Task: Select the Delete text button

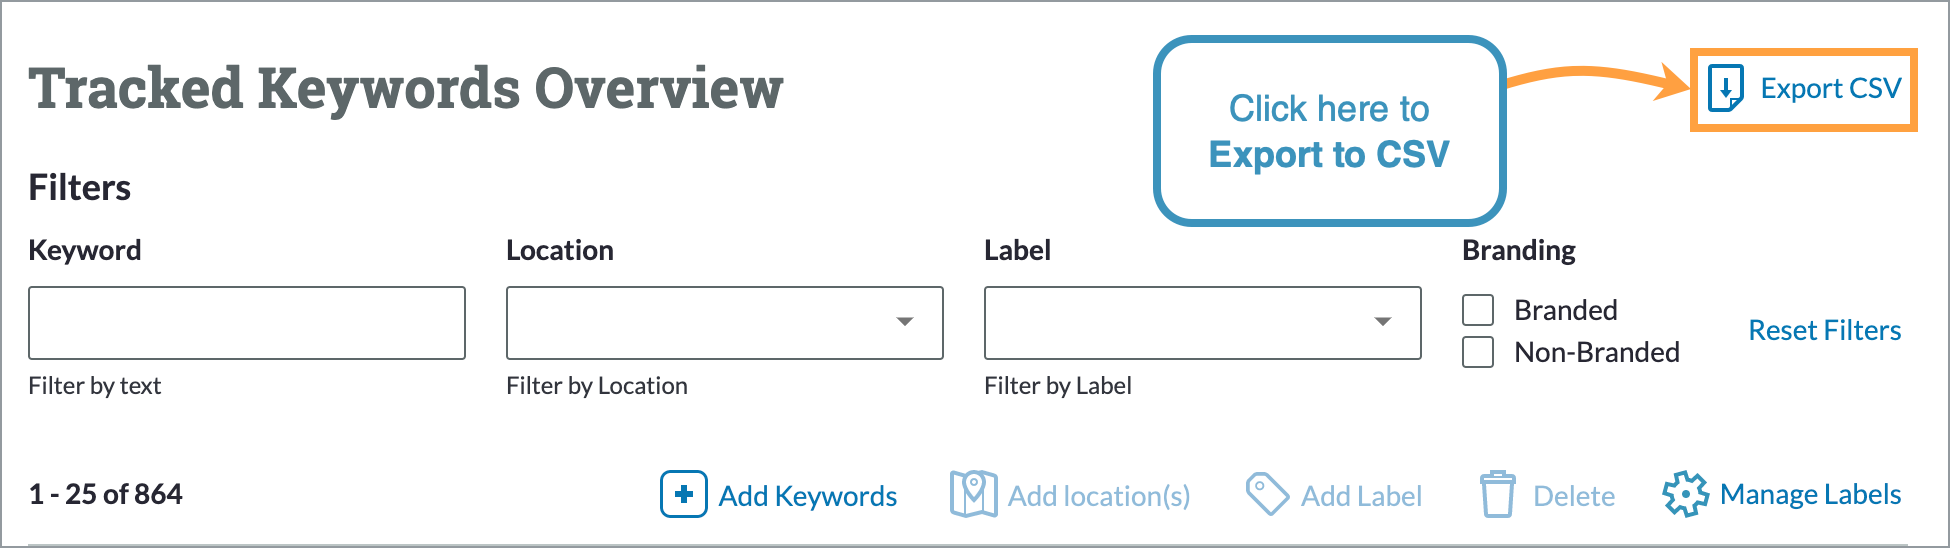Action: [1574, 496]
